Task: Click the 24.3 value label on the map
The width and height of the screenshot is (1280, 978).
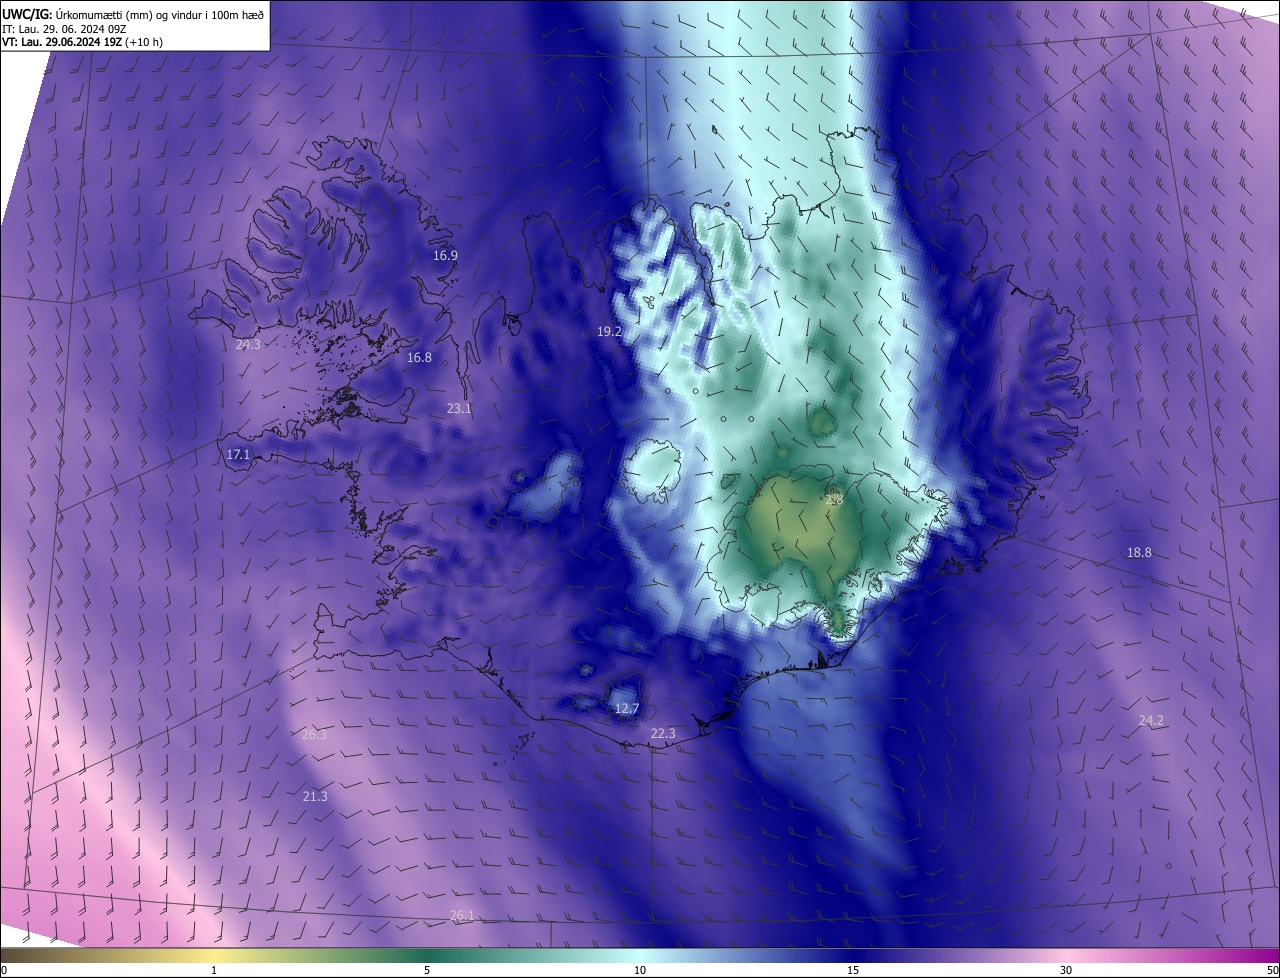Action: point(248,345)
